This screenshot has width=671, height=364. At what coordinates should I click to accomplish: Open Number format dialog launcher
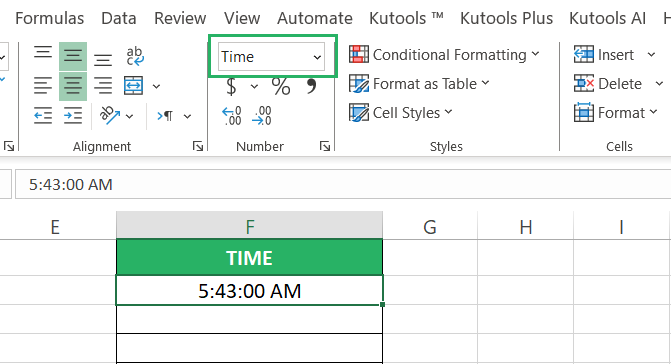click(325, 146)
